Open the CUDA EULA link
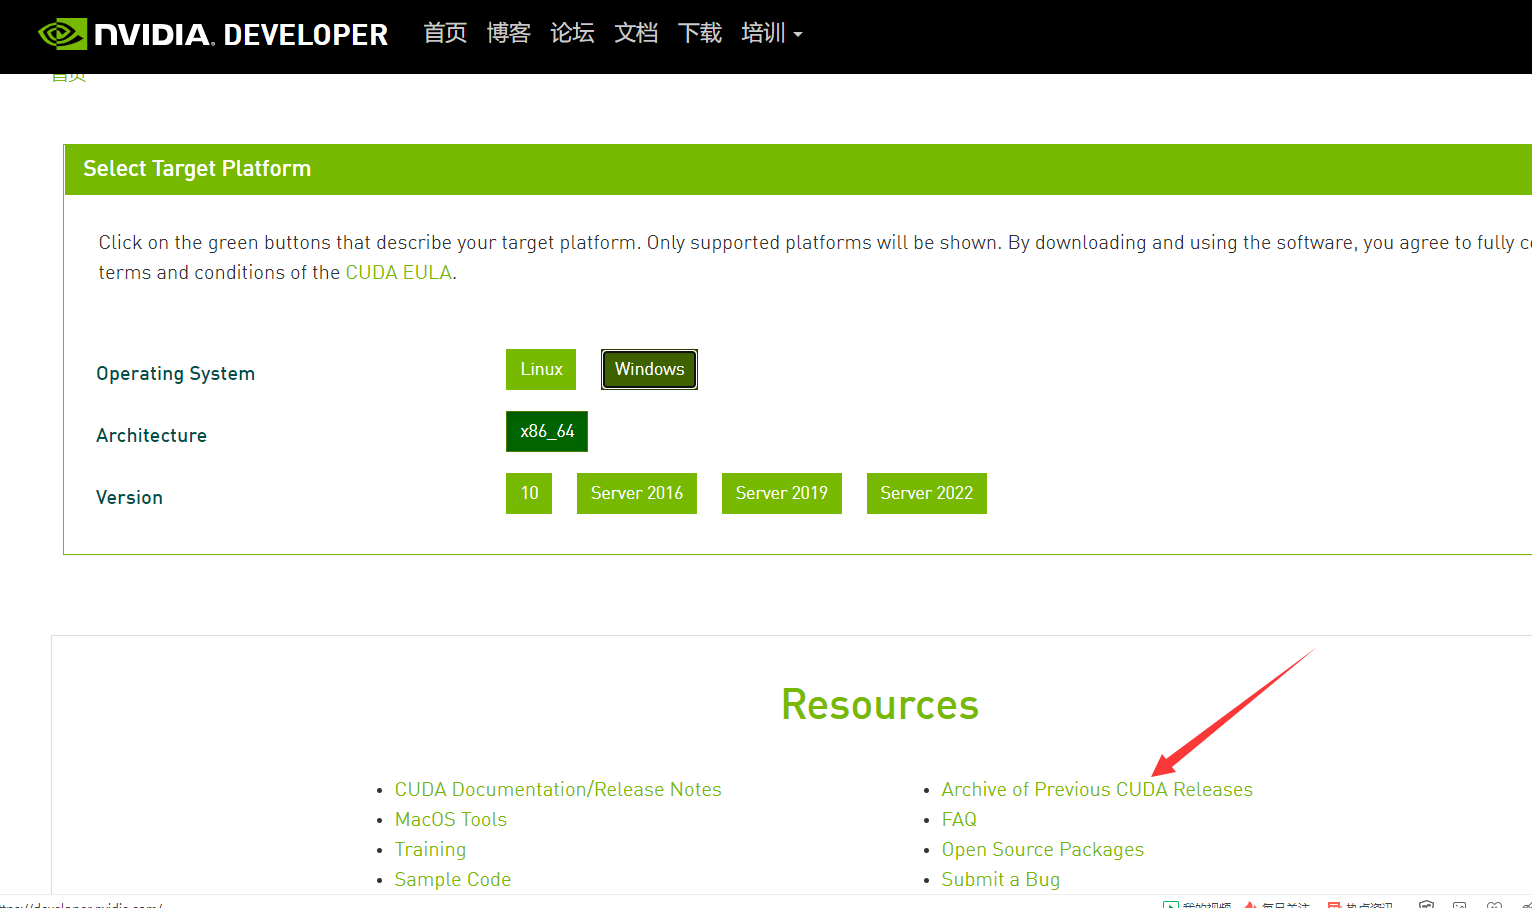Image resolution: width=1532 pixels, height=908 pixels. click(x=399, y=272)
